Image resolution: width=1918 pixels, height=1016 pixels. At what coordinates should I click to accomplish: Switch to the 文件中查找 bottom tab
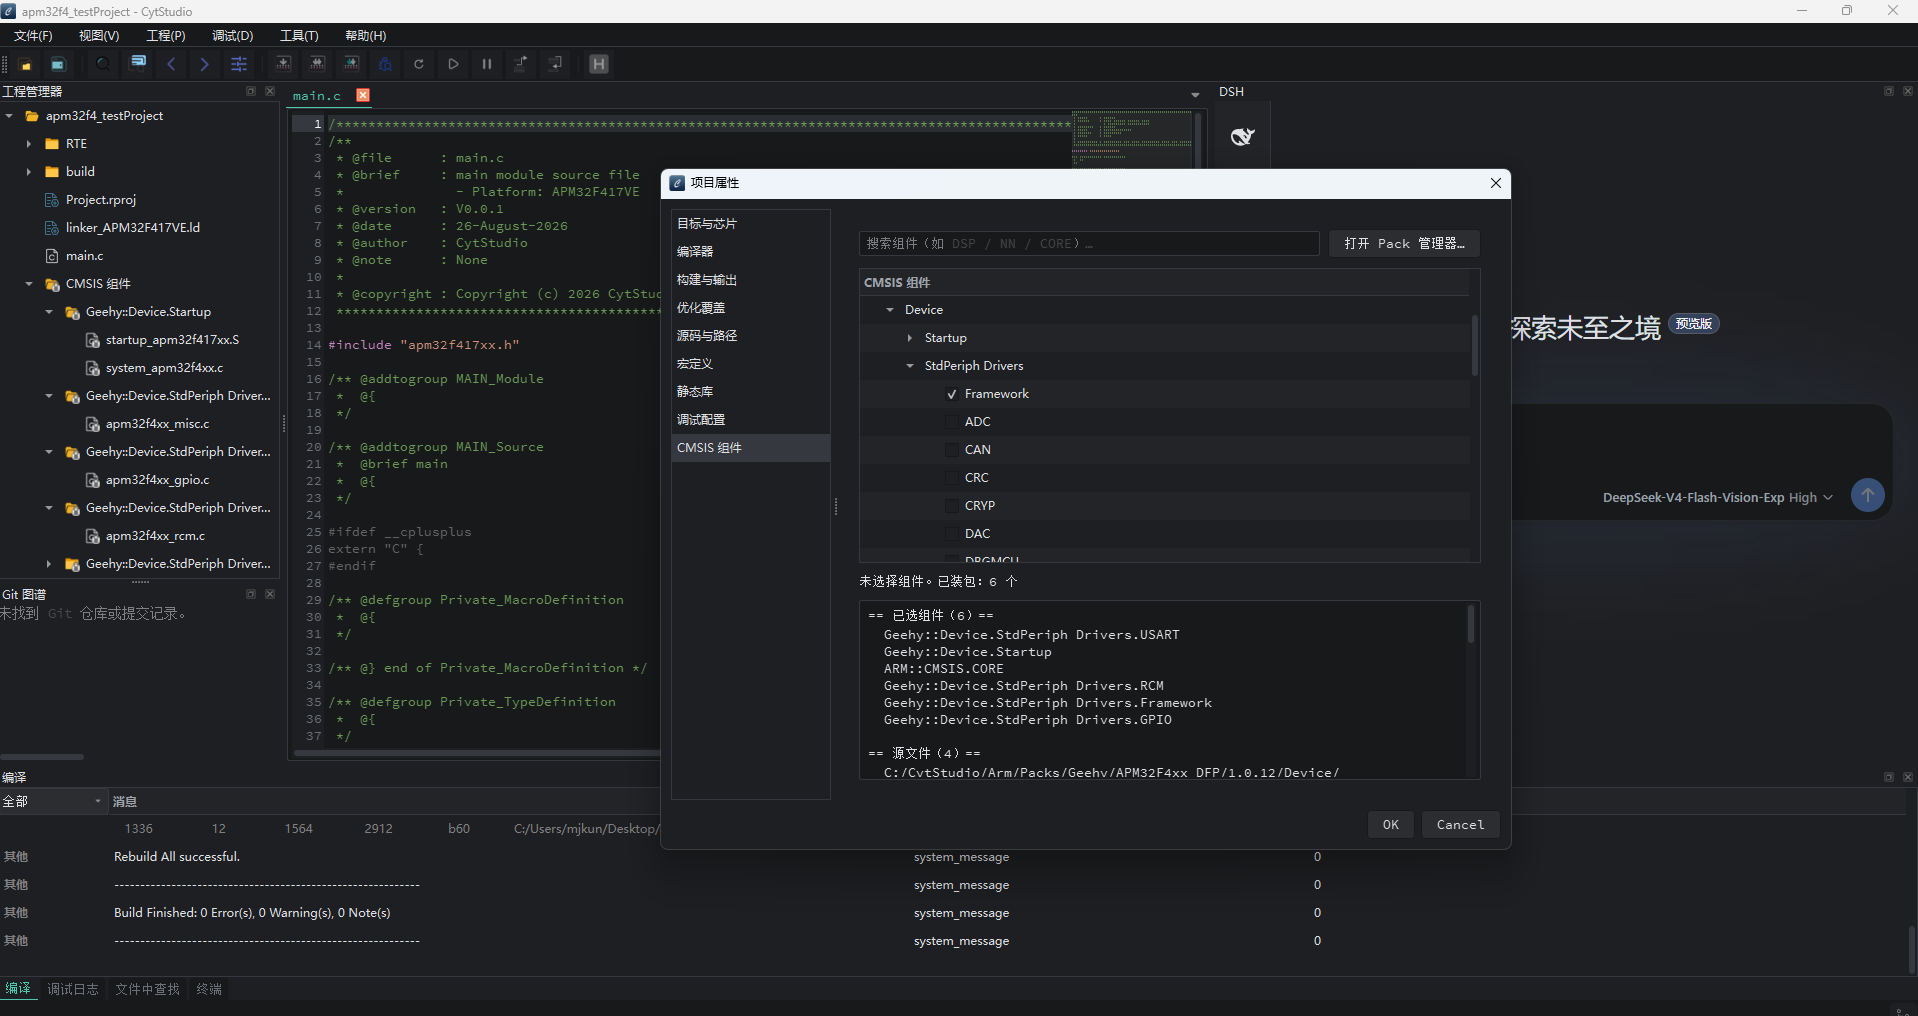(147, 989)
